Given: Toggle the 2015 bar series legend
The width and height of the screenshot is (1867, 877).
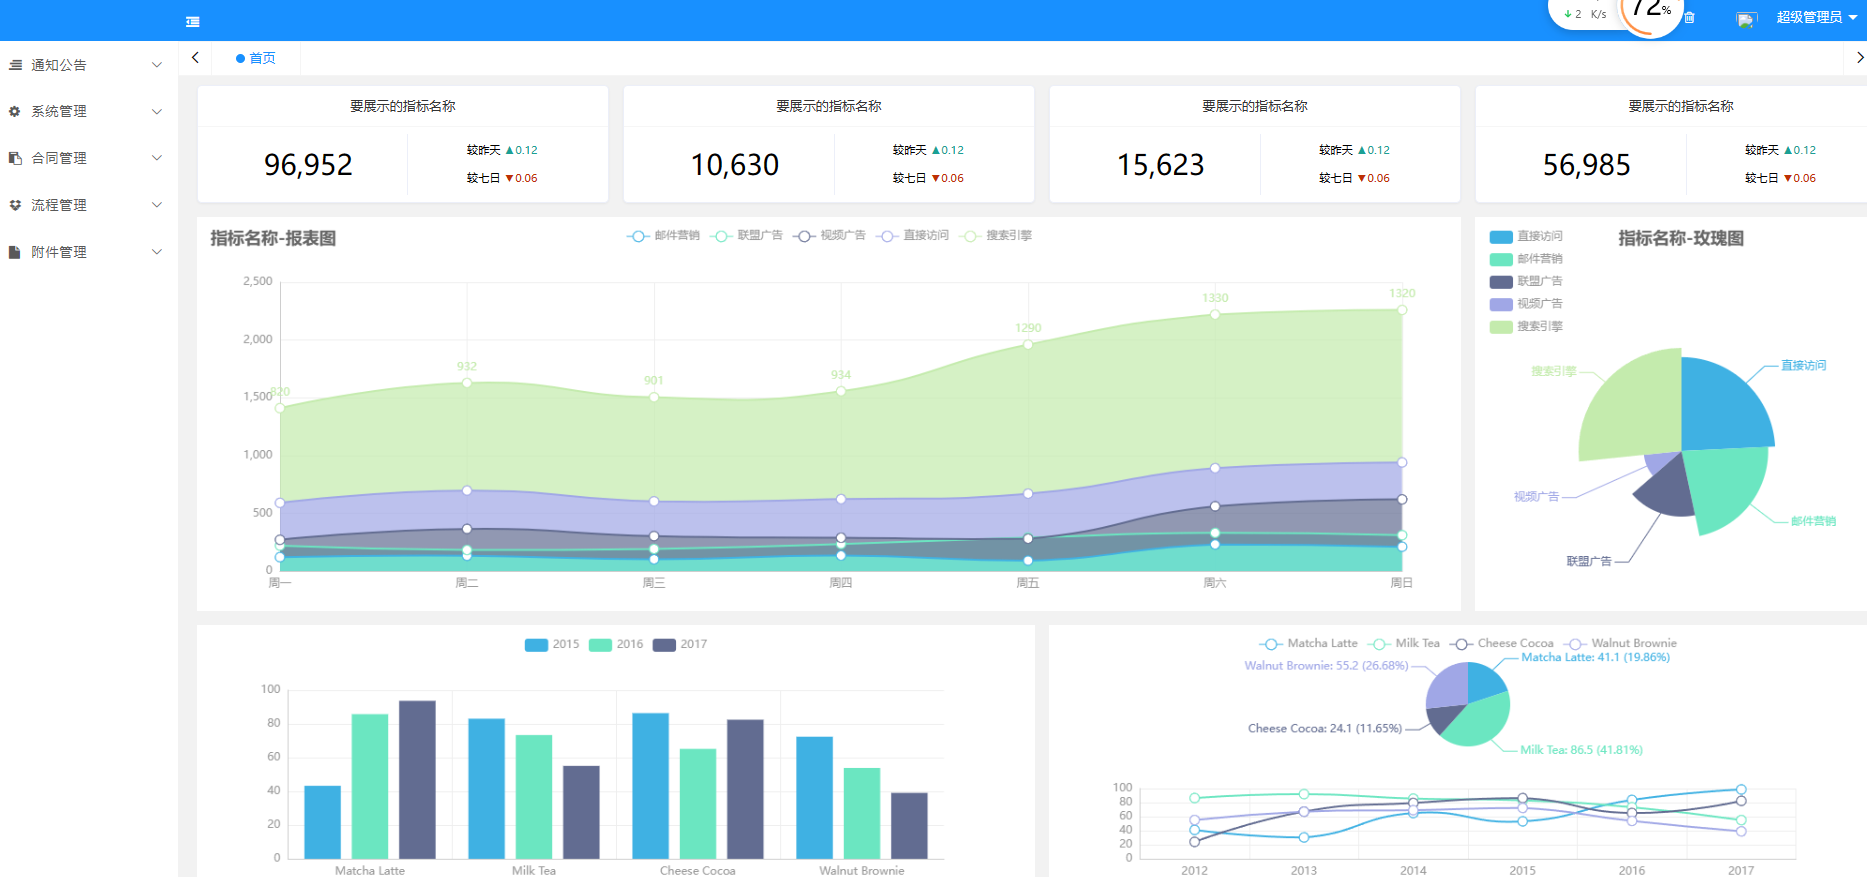Looking at the screenshot, I should click(x=552, y=645).
